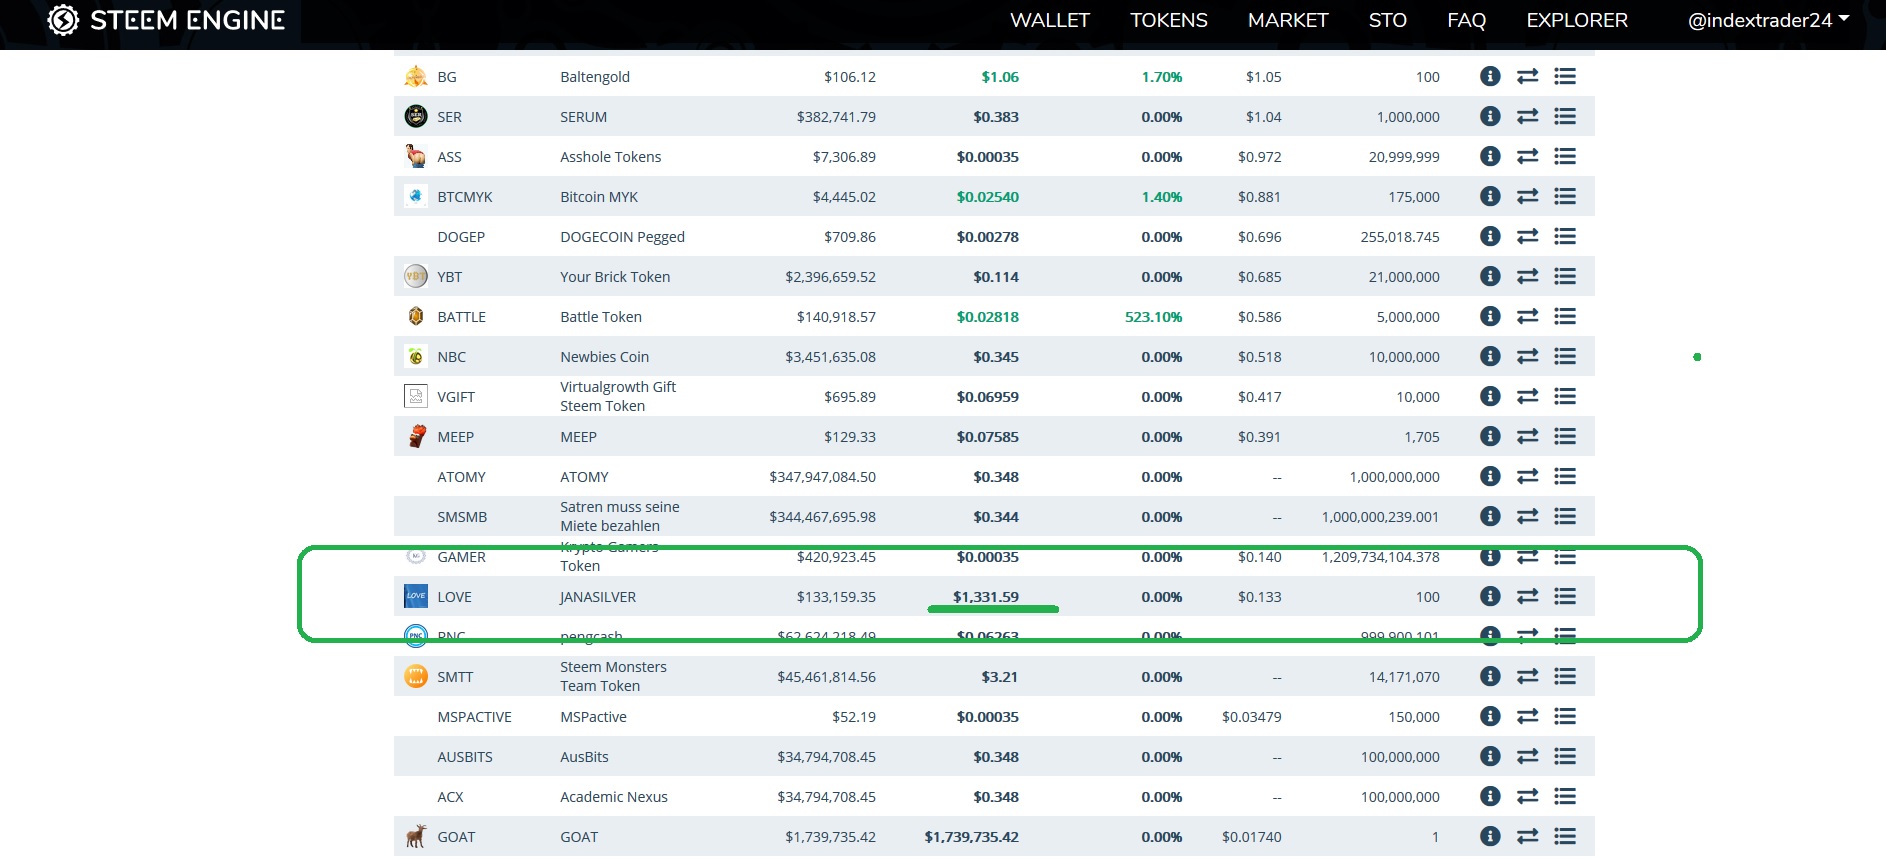Click exchange arrows icon for GOAT

click(x=1527, y=836)
